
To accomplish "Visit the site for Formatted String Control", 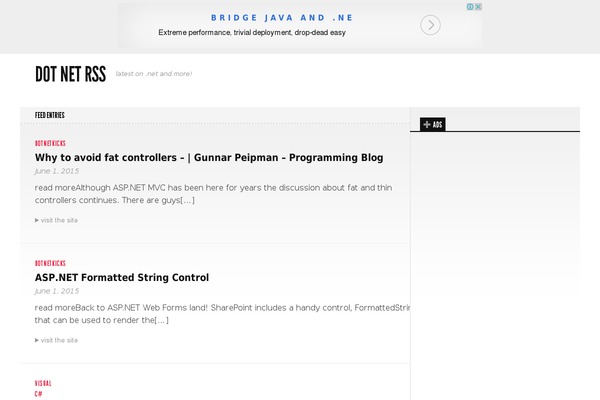I will coord(56,340).
